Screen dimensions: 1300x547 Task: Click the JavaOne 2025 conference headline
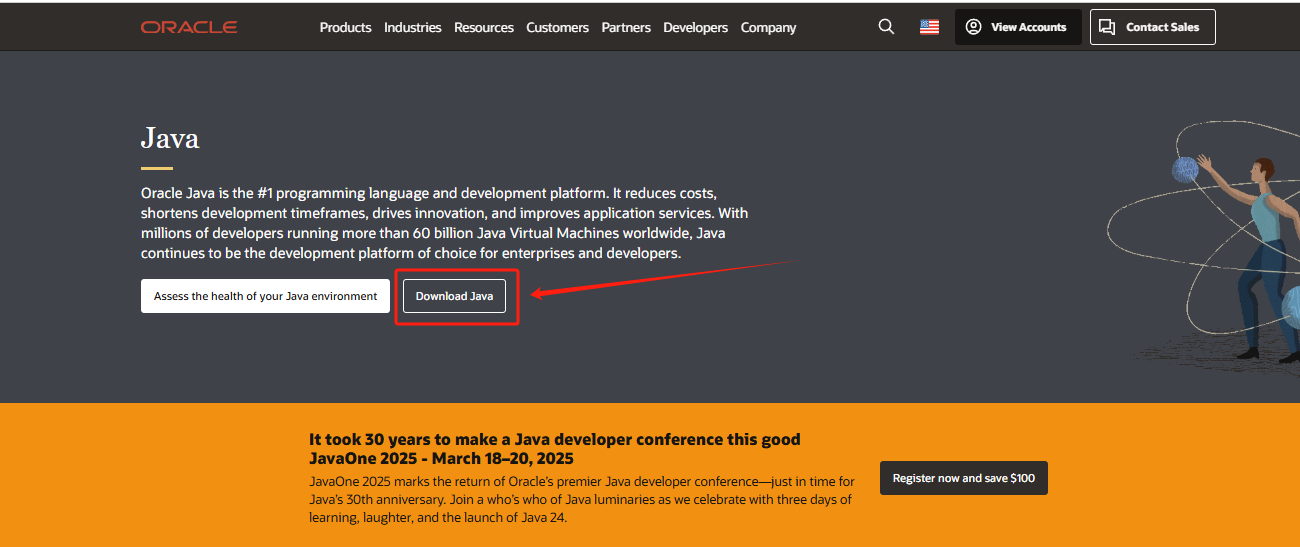tap(554, 449)
